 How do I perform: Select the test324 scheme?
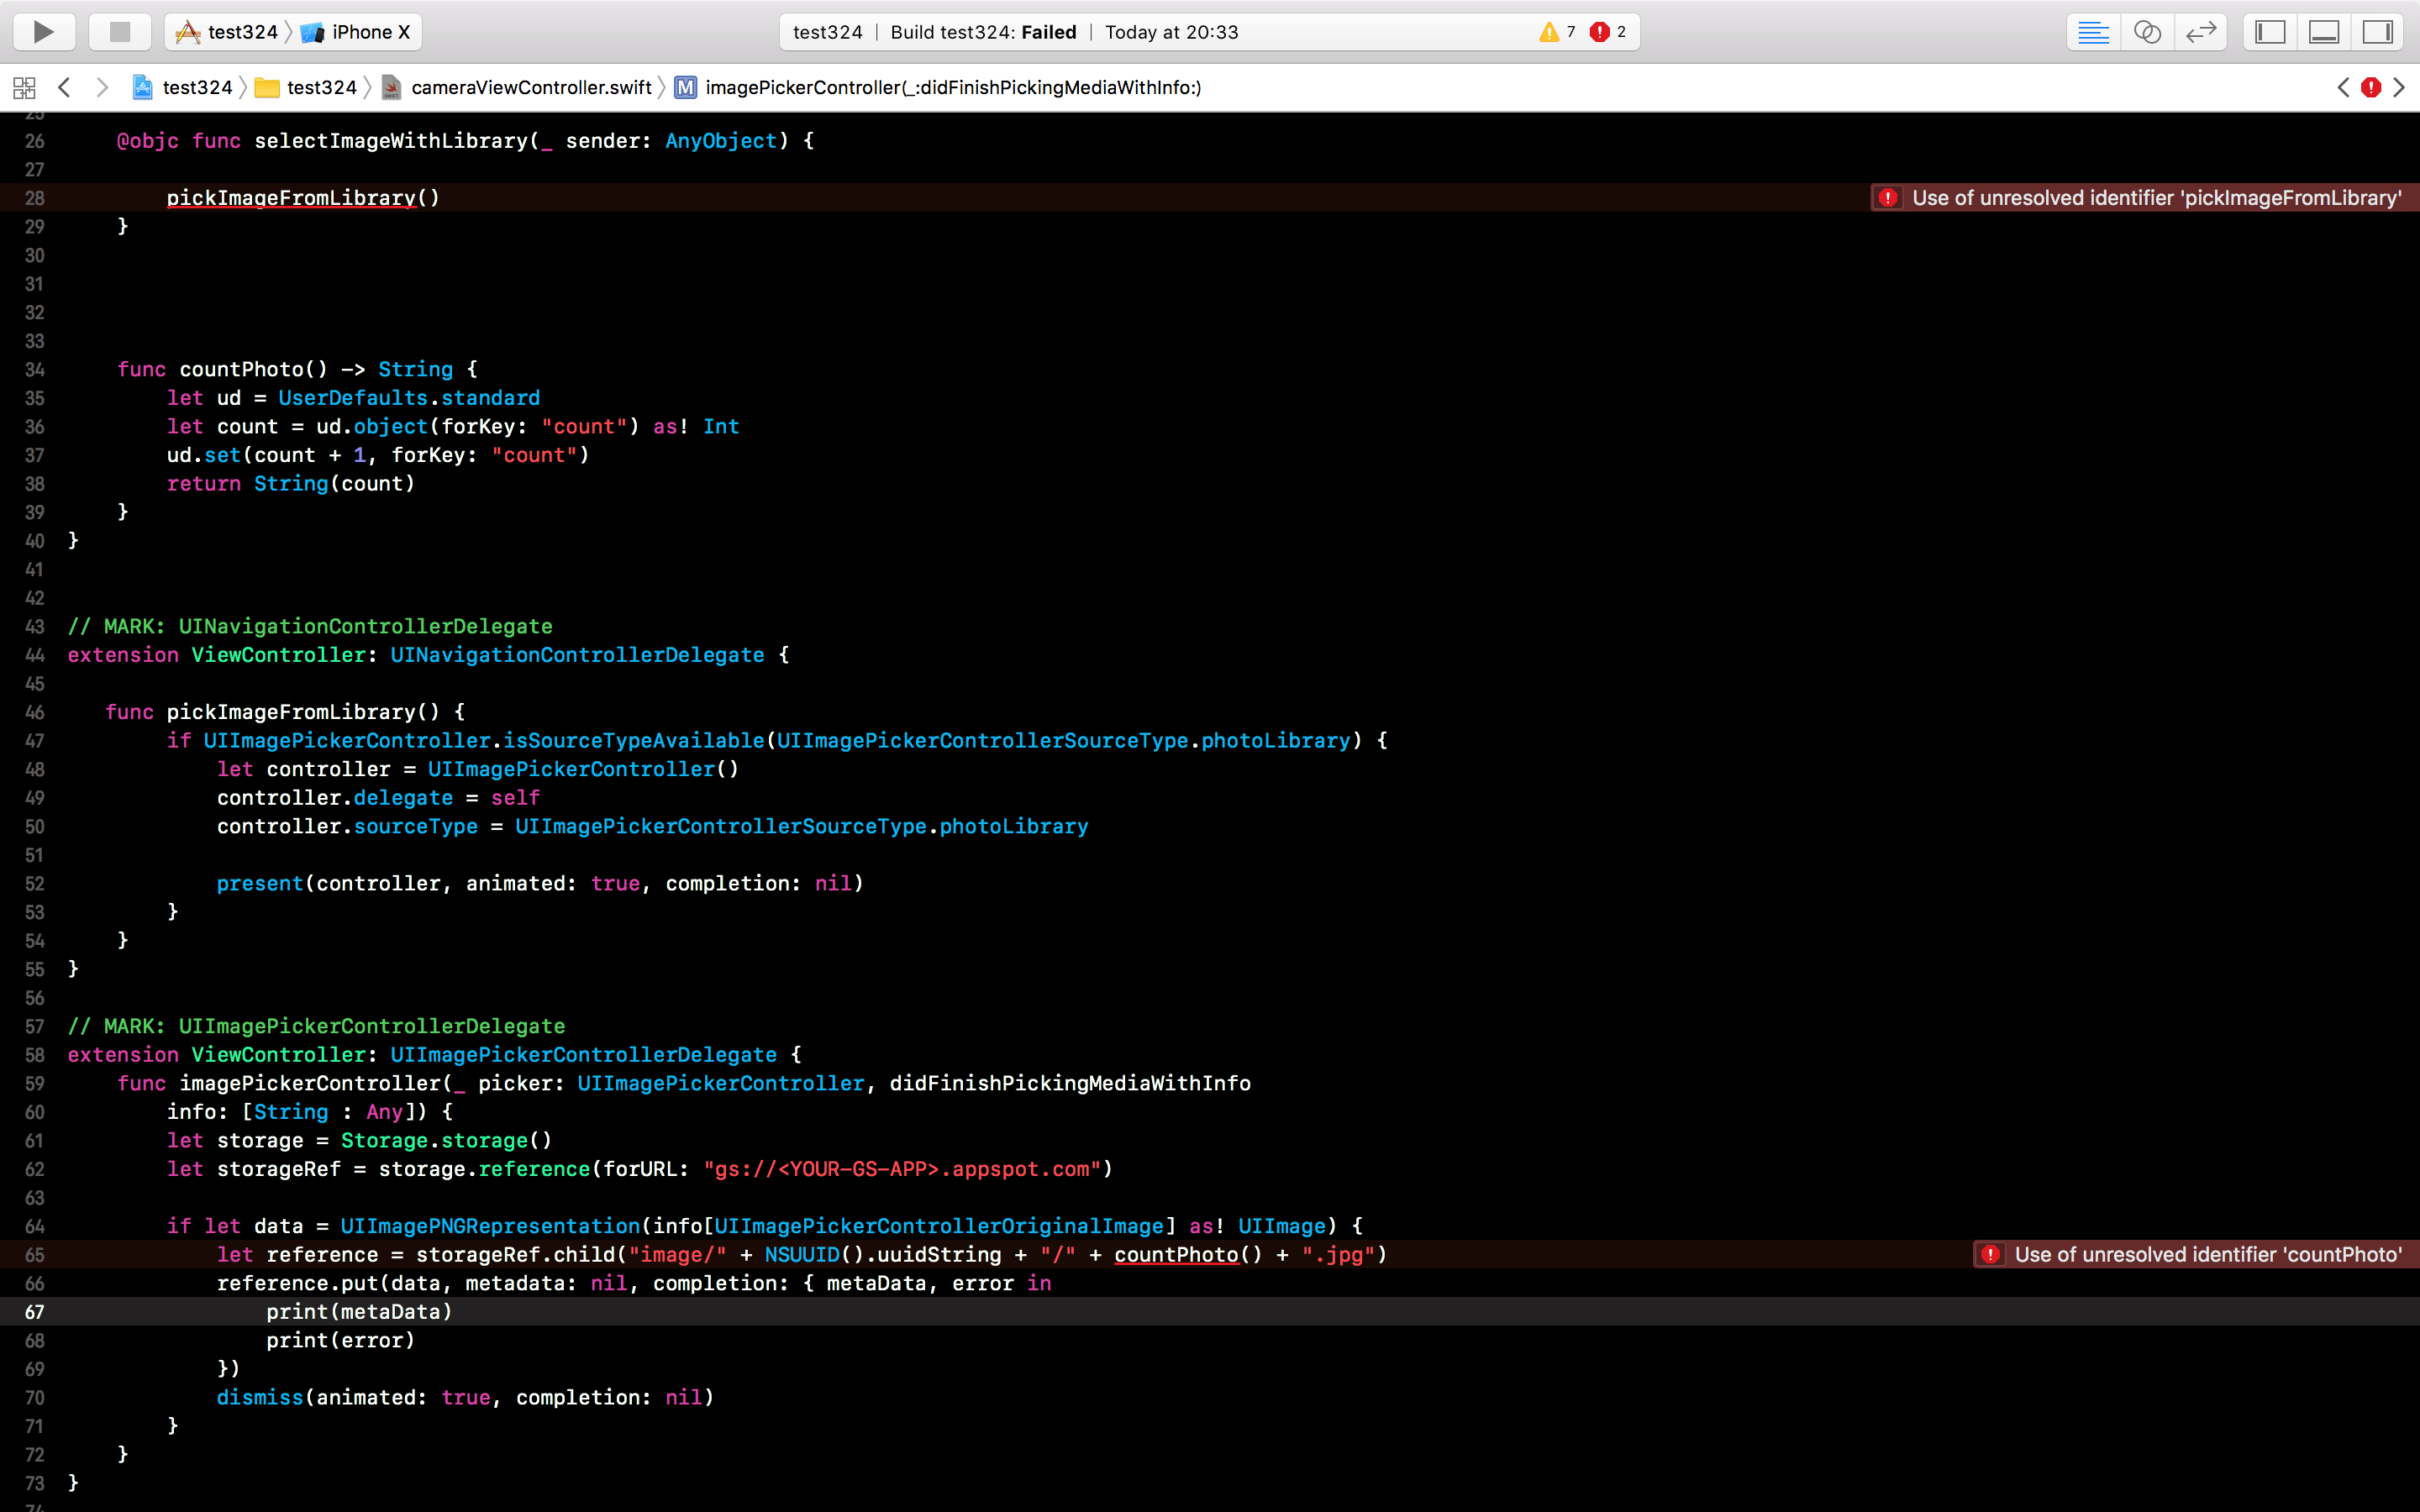coord(228,32)
